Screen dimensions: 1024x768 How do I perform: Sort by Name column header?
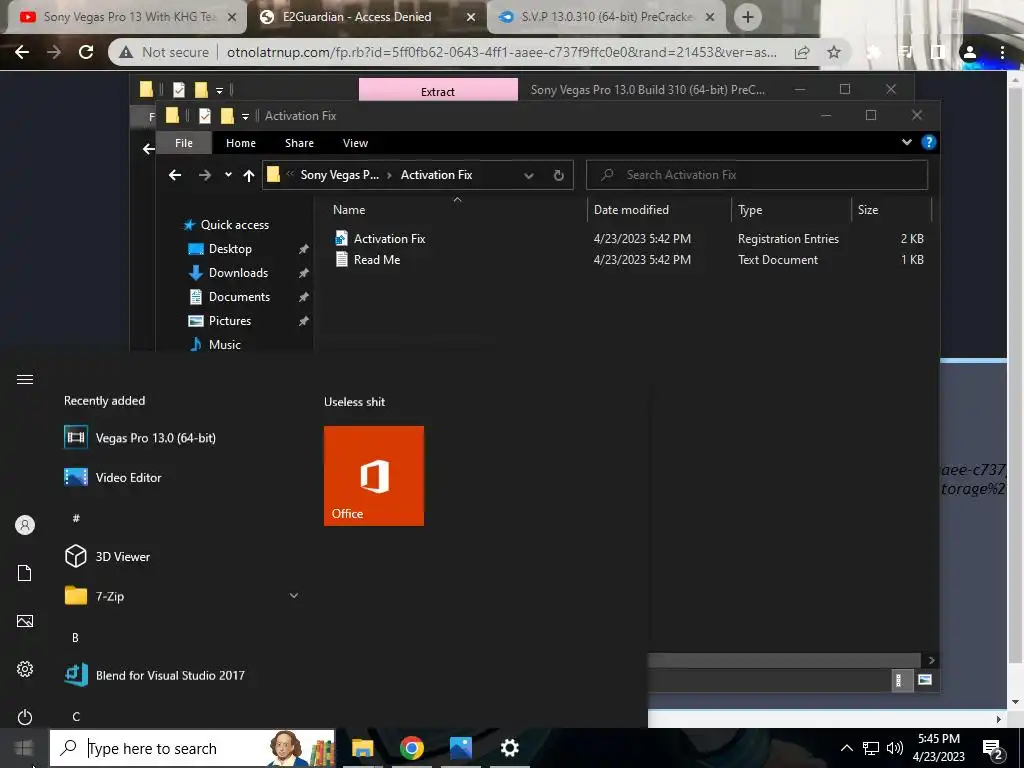pos(349,210)
